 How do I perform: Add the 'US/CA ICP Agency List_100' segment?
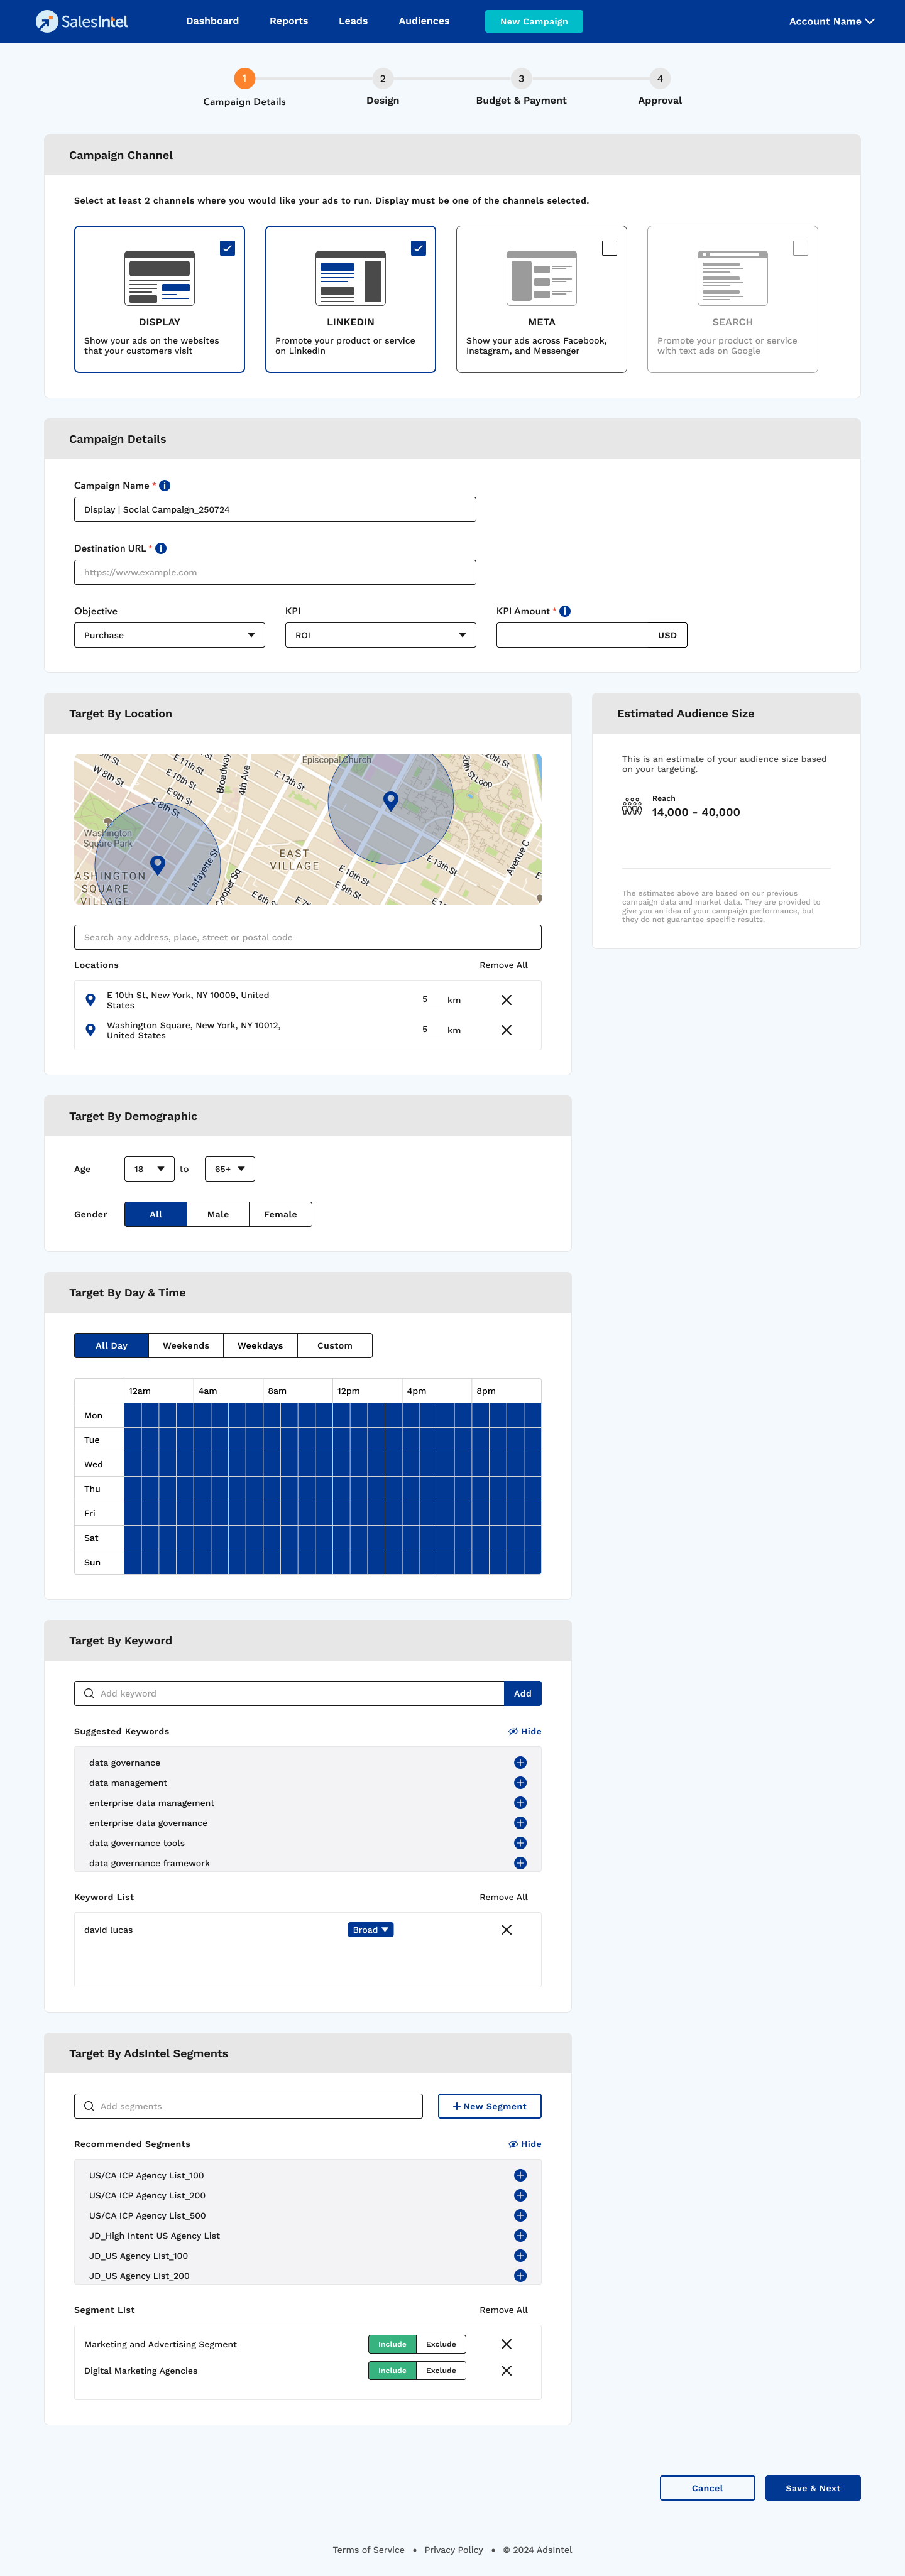click(520, 2176)
